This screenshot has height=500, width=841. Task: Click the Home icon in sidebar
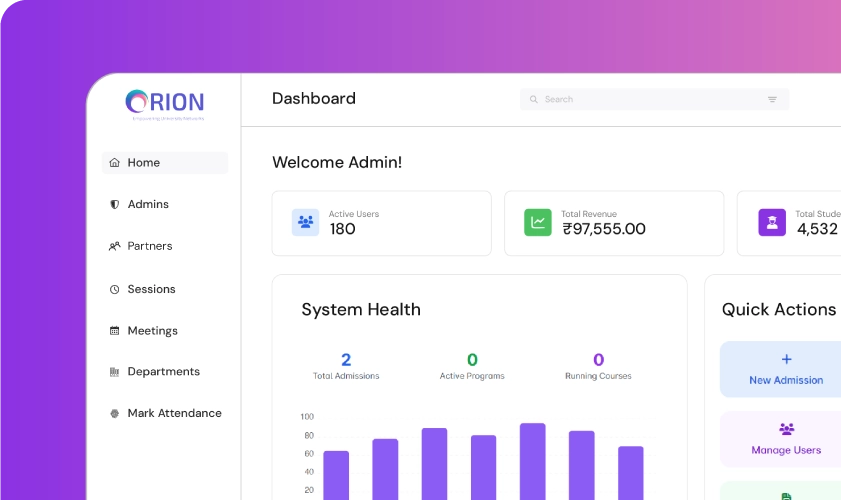pyautogui.click(x=115, y=163)
